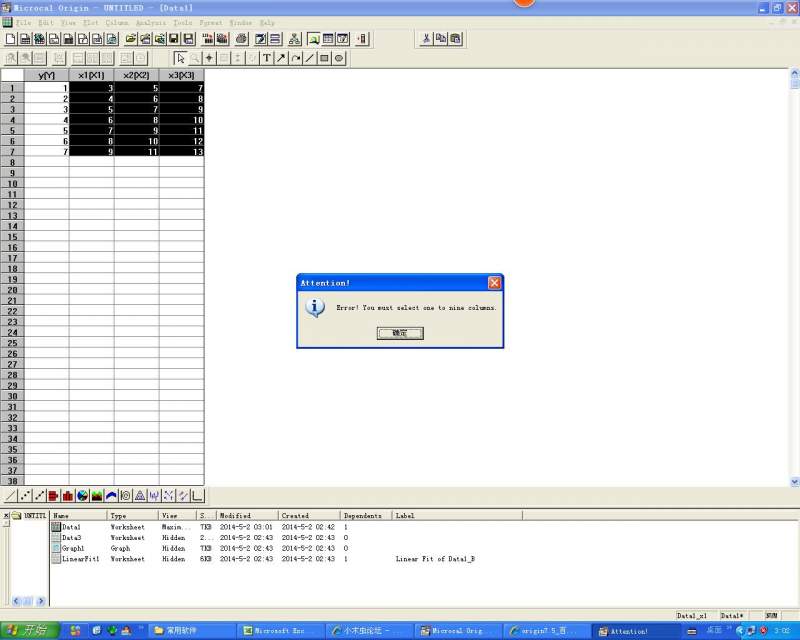The image size is (800, 640).
Task: Click Project Explorer folder pane scroll-right arrow
Action: pos(41,601)
